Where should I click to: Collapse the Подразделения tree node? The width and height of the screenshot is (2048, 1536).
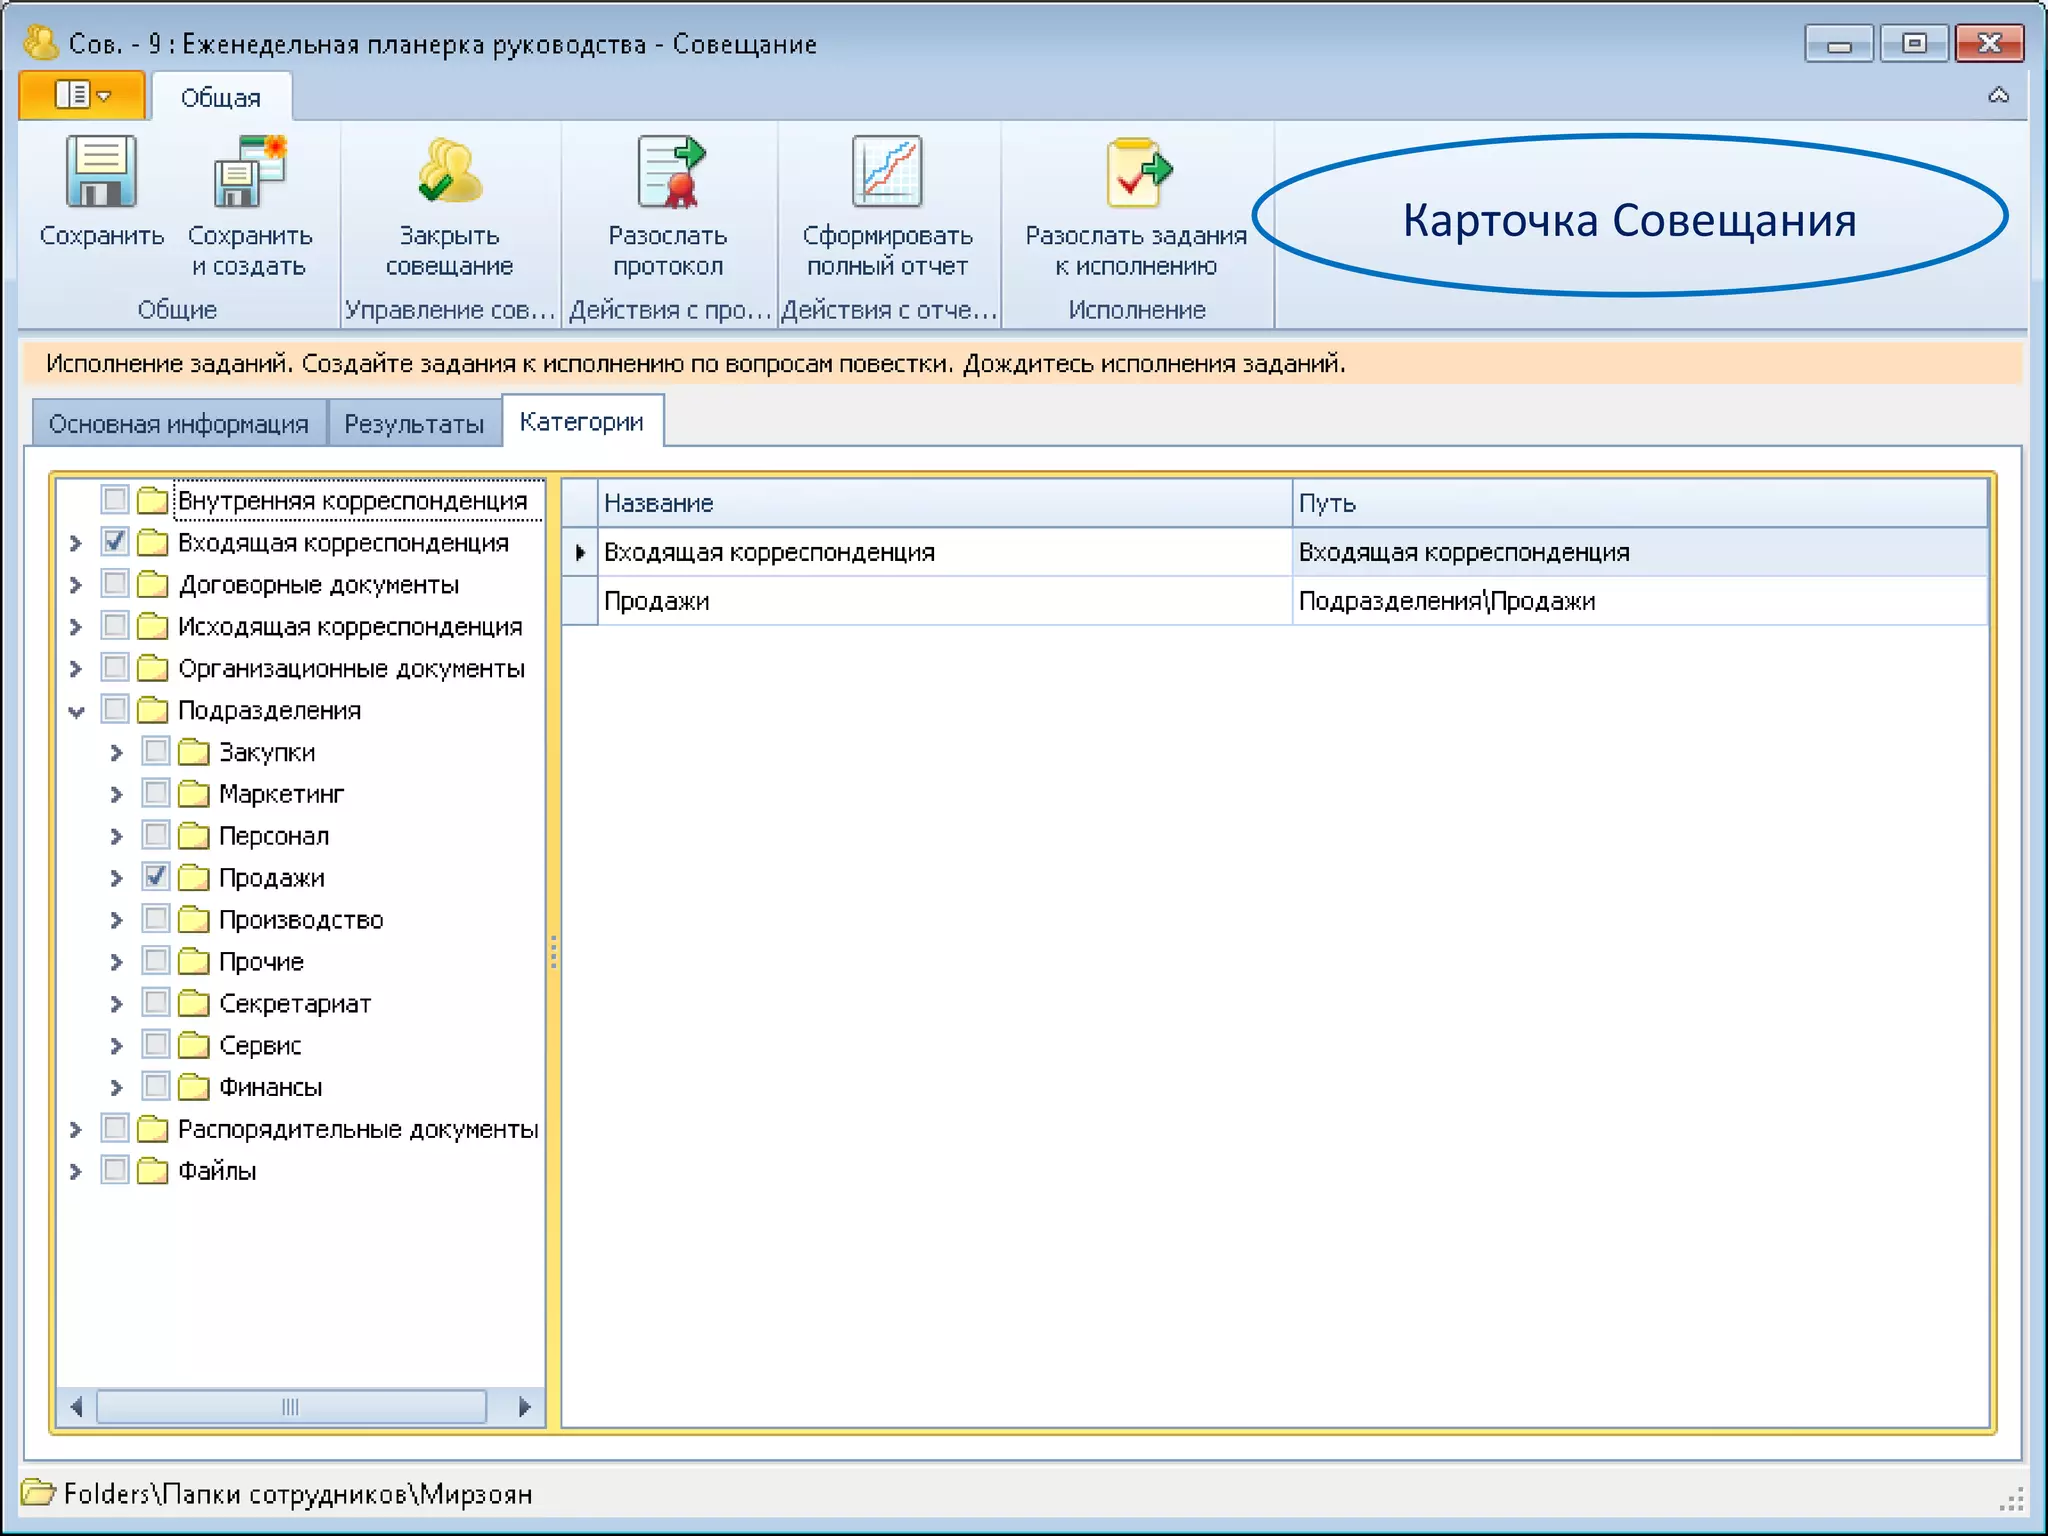(76, 711)
